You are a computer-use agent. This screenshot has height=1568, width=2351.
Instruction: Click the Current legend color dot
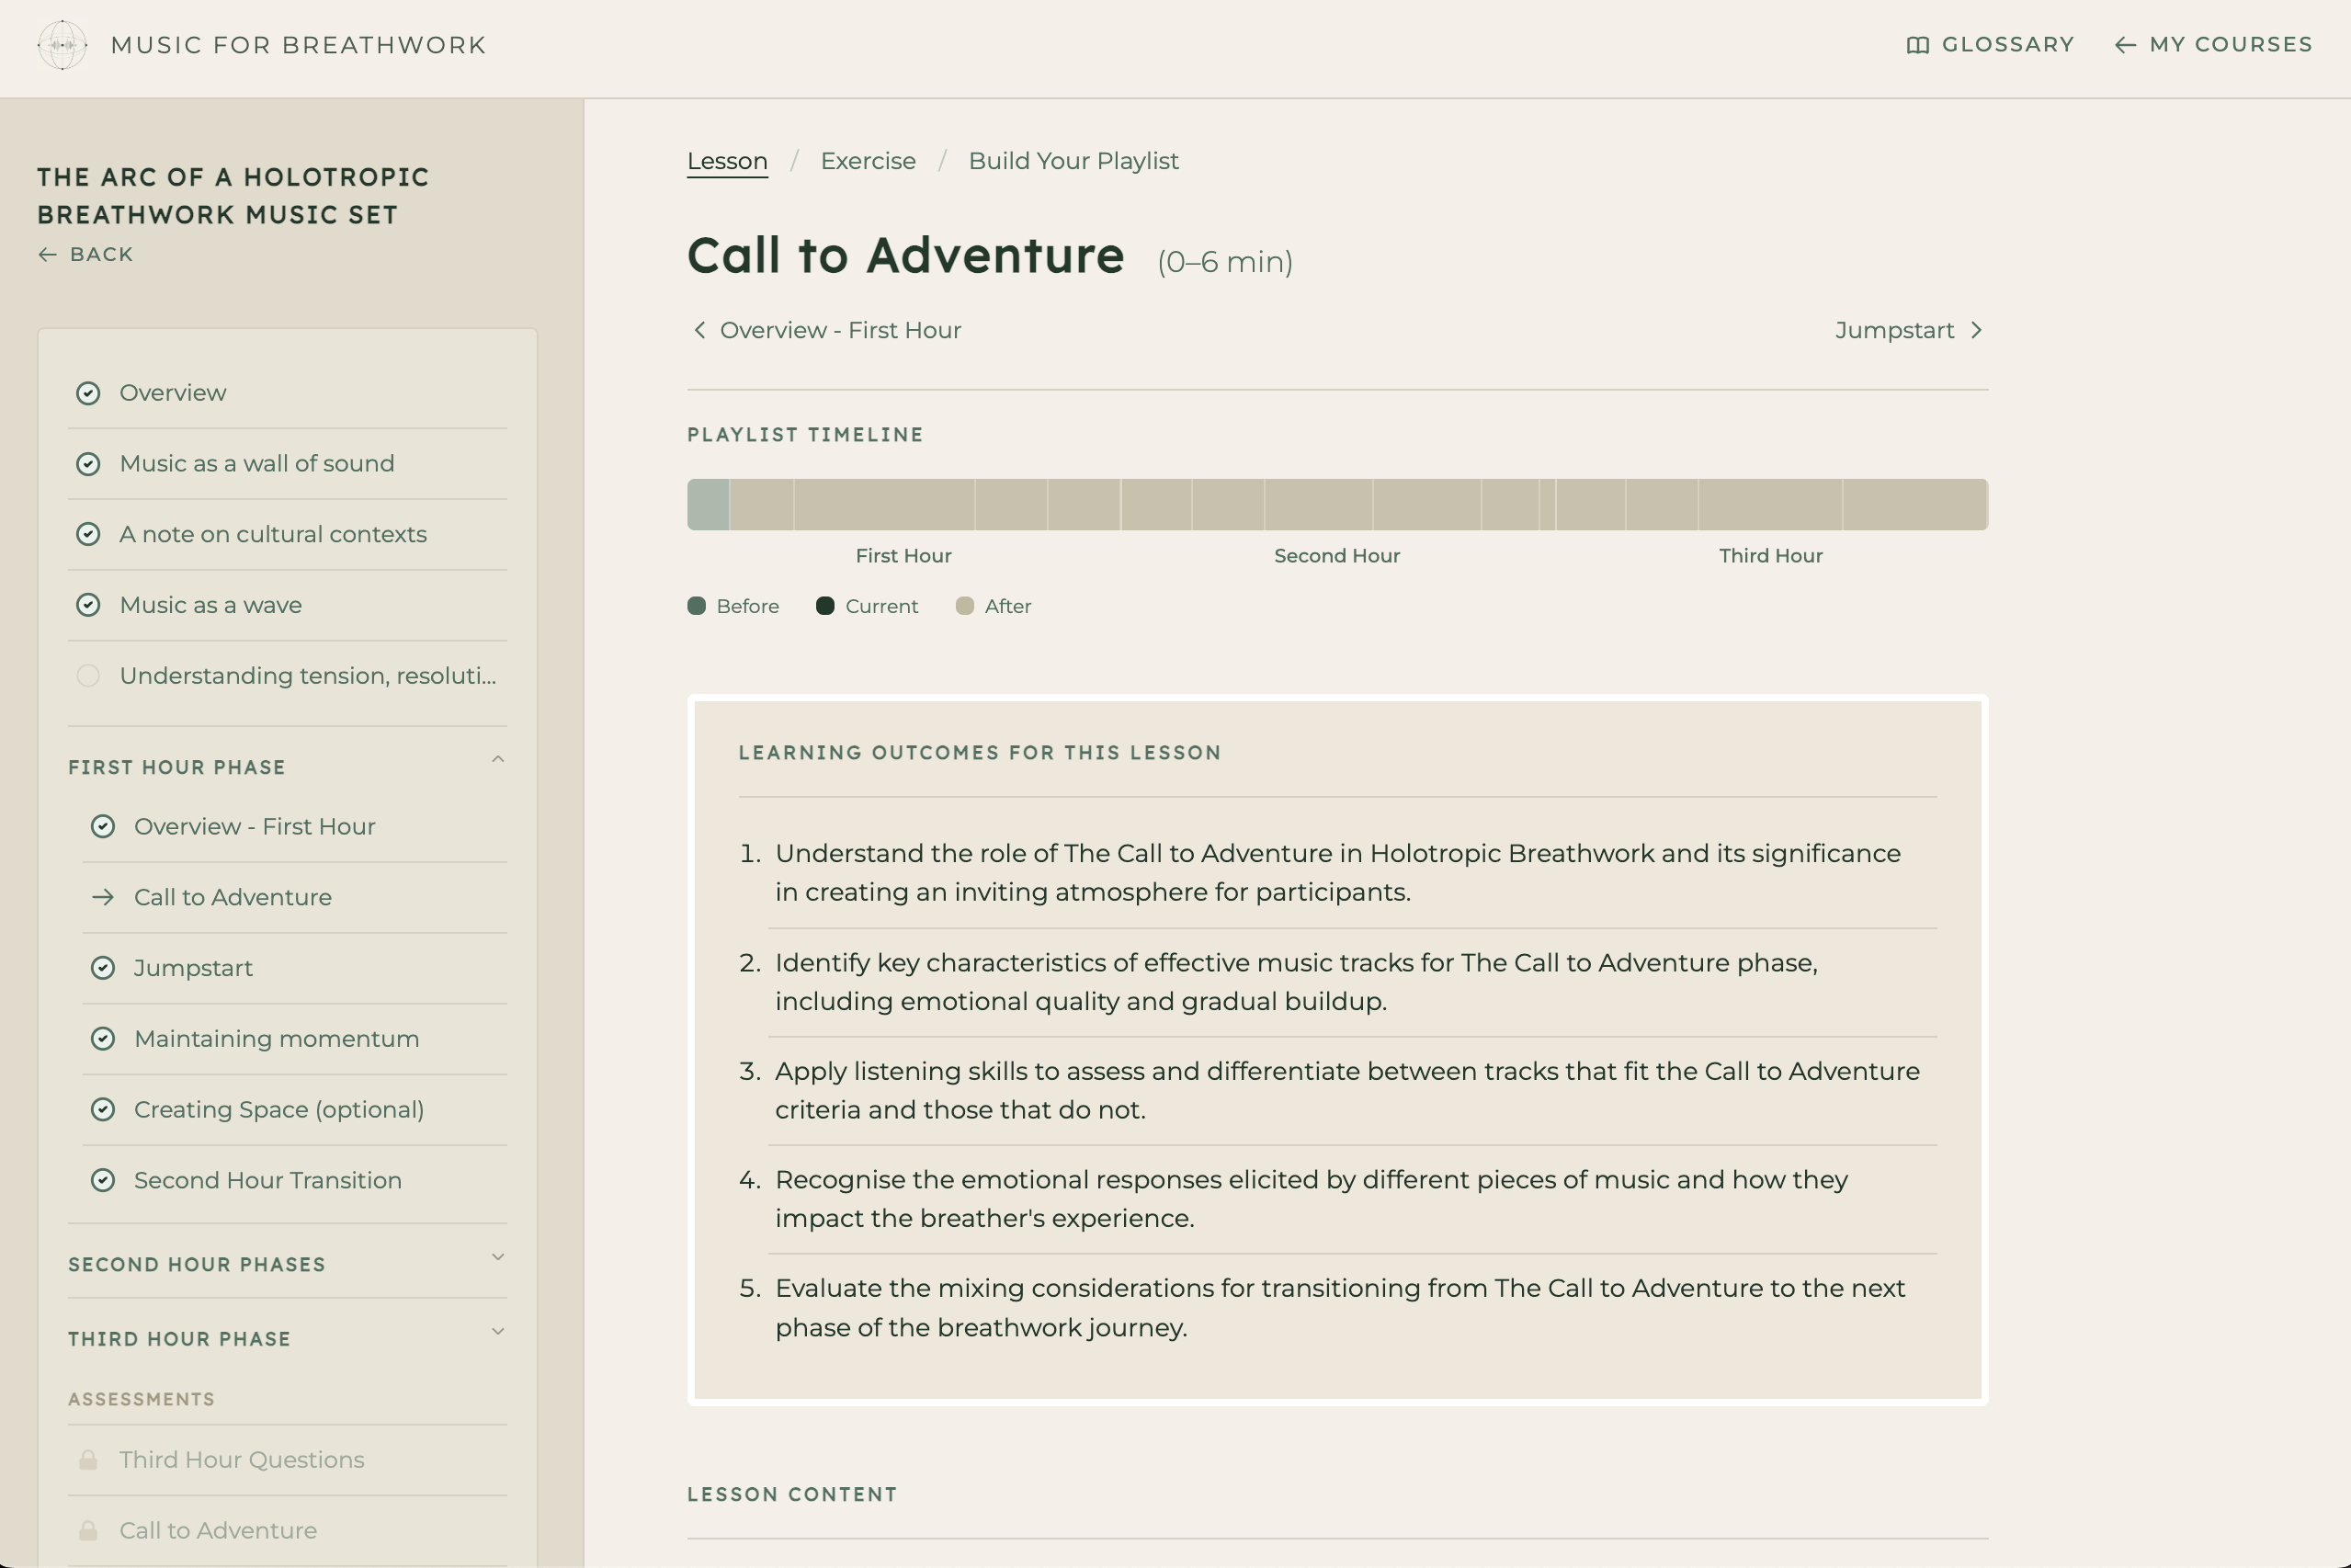825,606
